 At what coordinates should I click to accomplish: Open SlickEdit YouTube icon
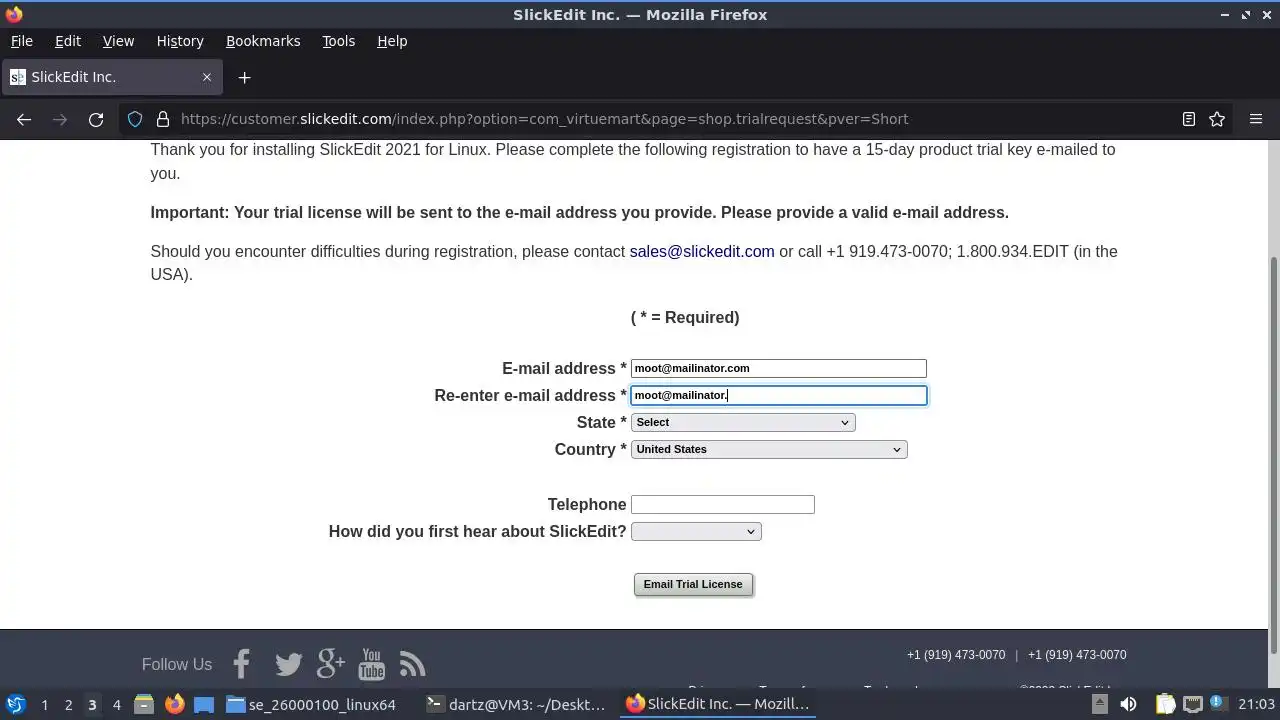tap(371, 663)
